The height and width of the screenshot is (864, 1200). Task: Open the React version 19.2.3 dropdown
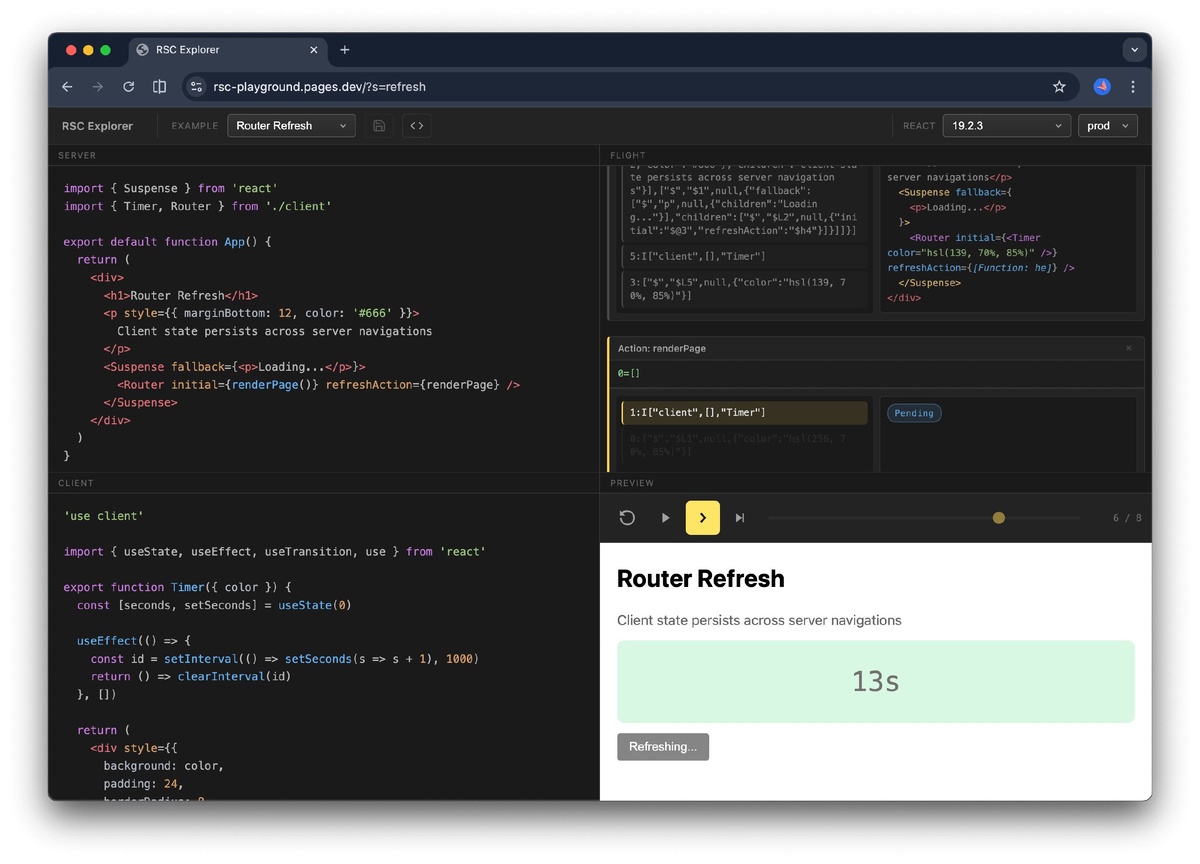[x=1006, y=126]
